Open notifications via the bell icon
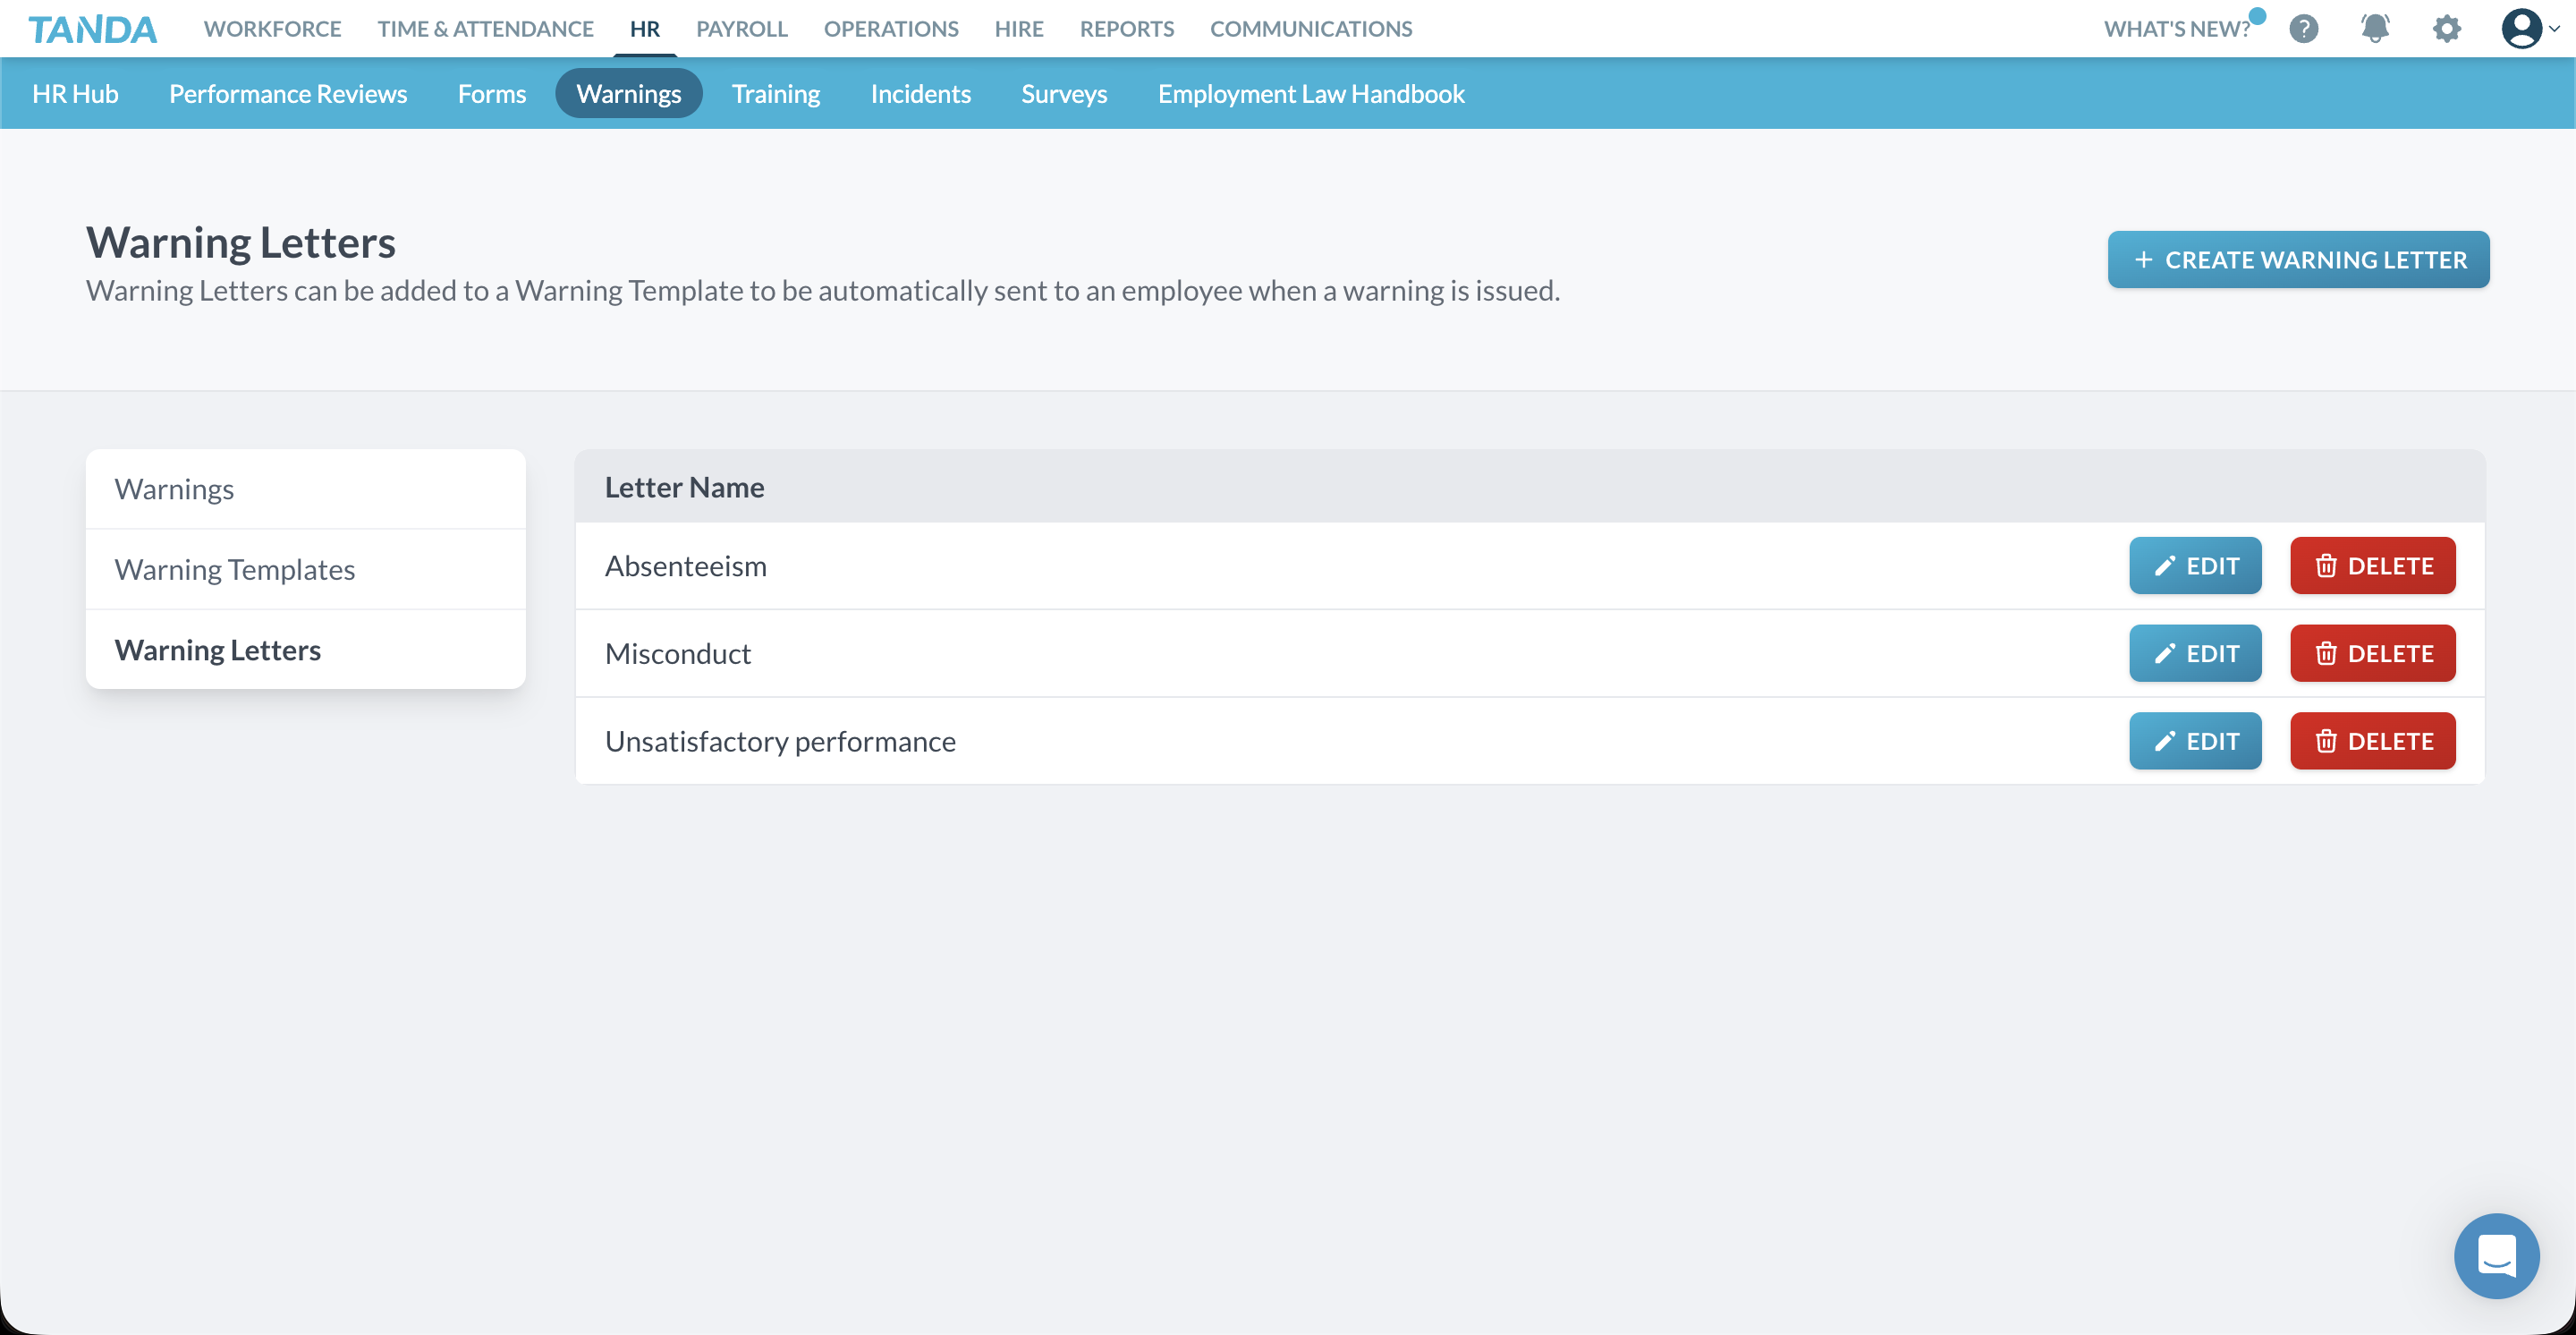2576x1335 pixels. 2375,29
